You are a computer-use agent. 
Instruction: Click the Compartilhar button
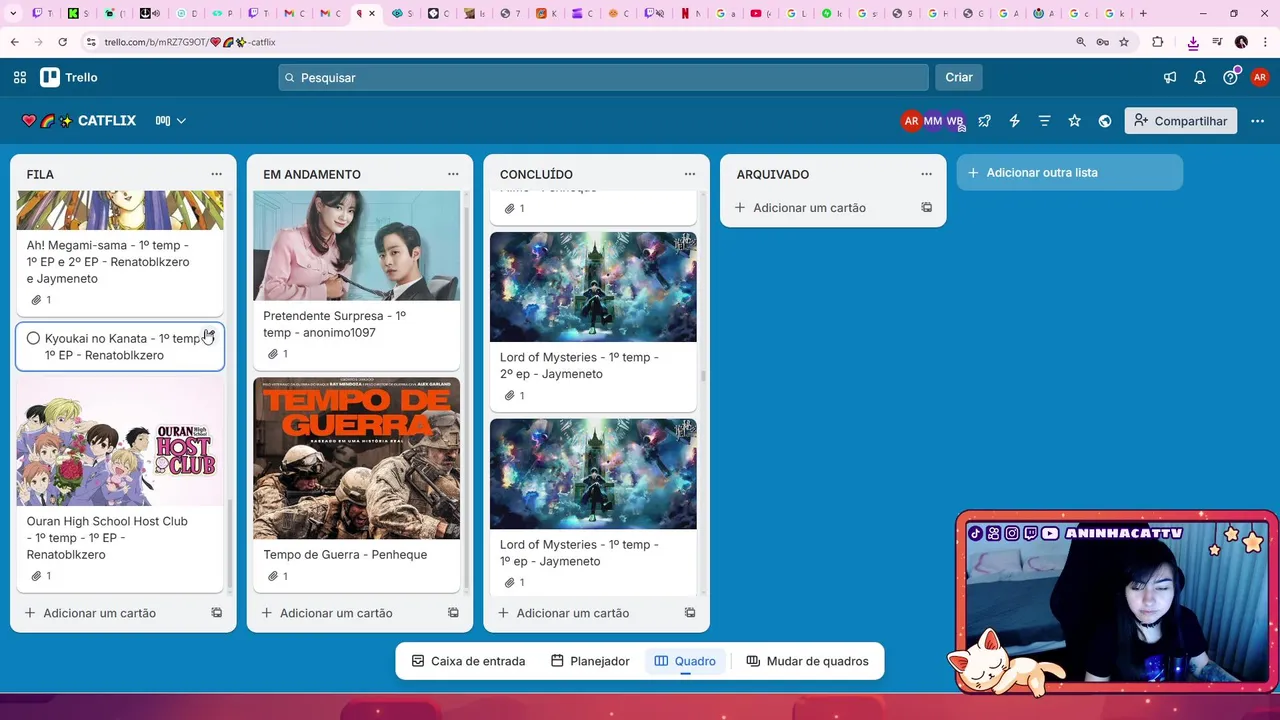click(1181, 121)
